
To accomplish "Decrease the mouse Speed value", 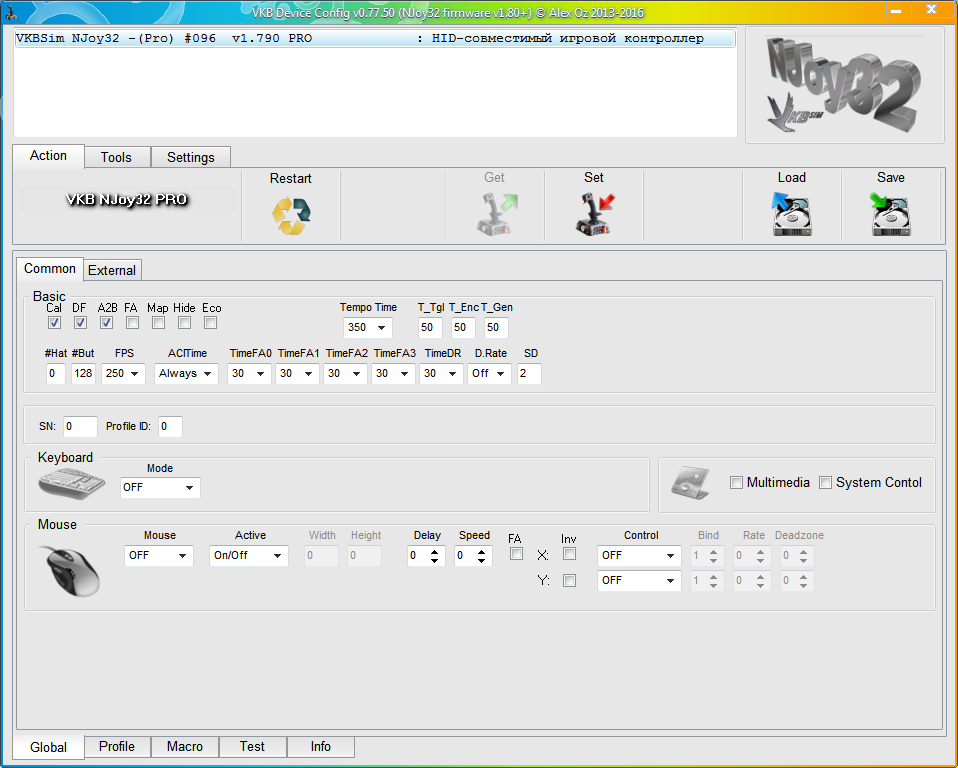I will 481,560.
